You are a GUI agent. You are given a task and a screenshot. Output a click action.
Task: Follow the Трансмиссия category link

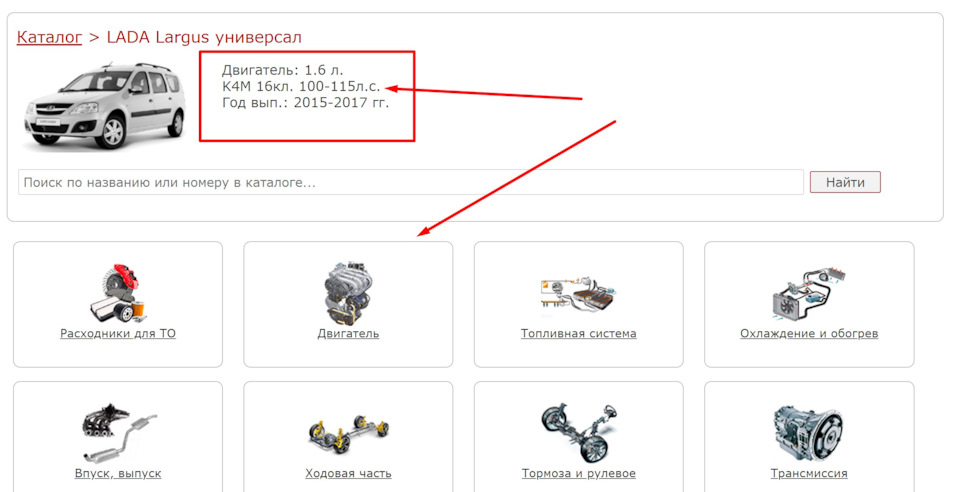[x=809, y=474]
